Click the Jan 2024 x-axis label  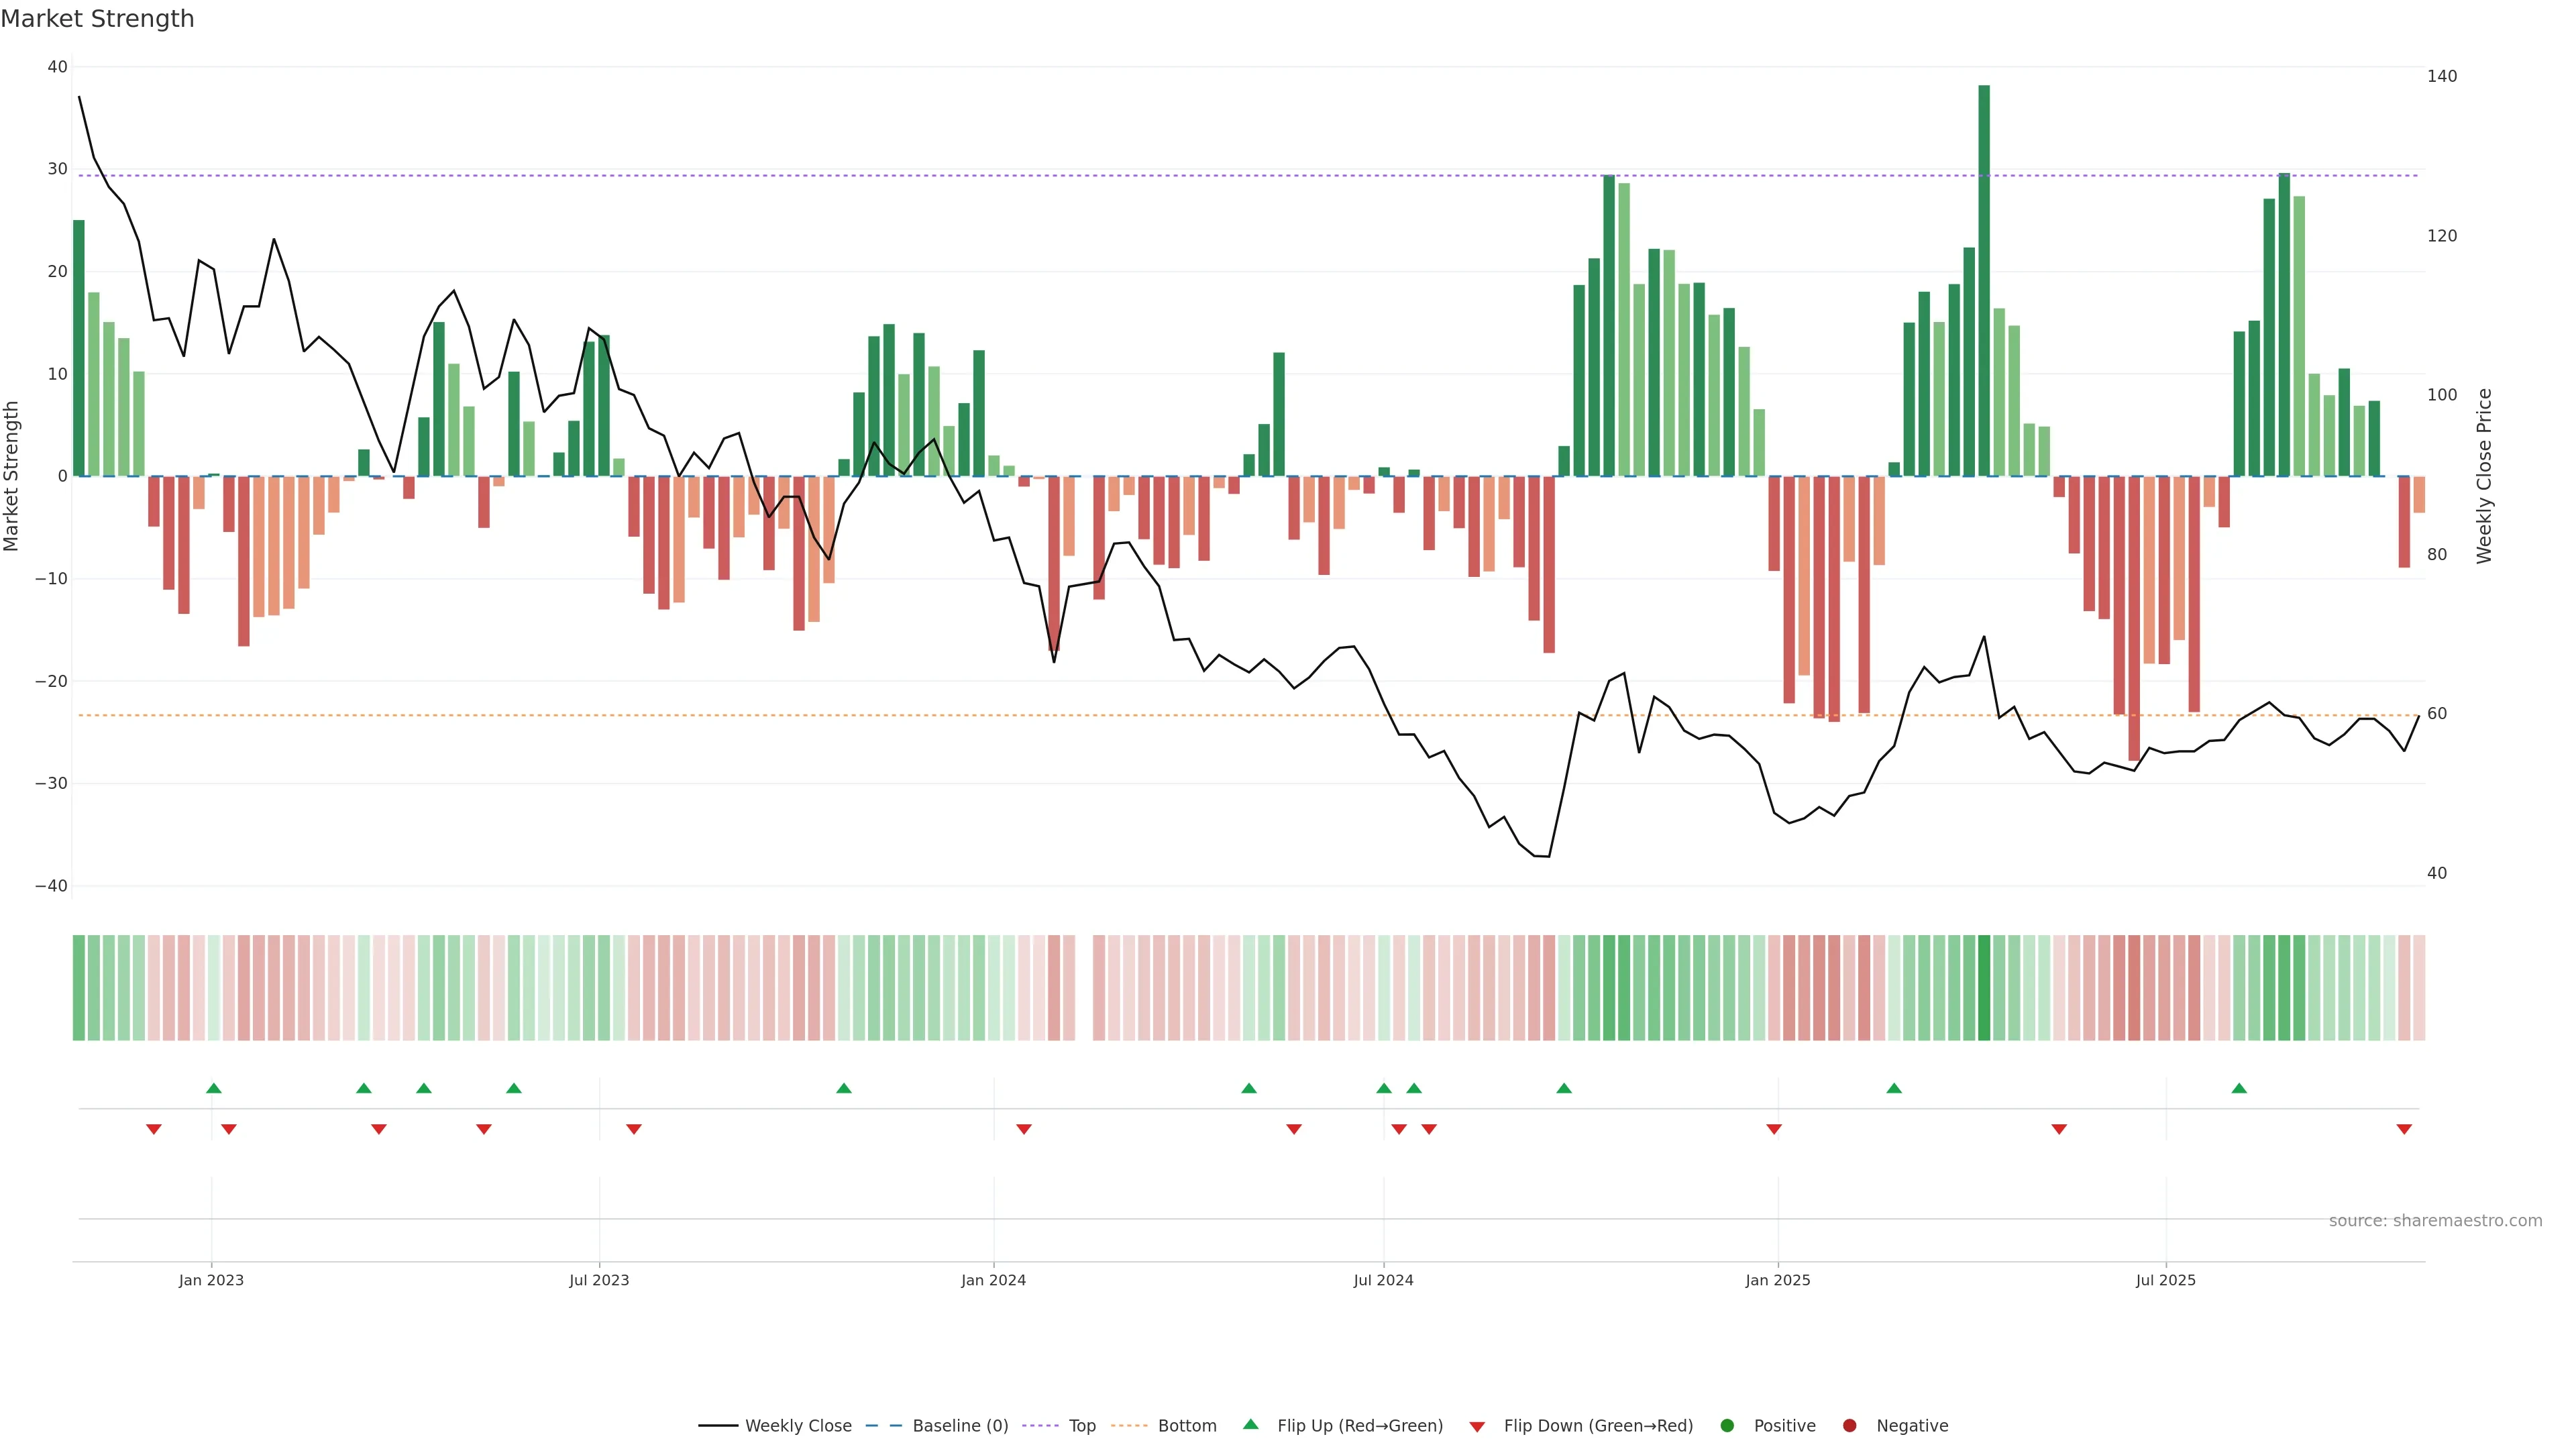point(993,1280)
